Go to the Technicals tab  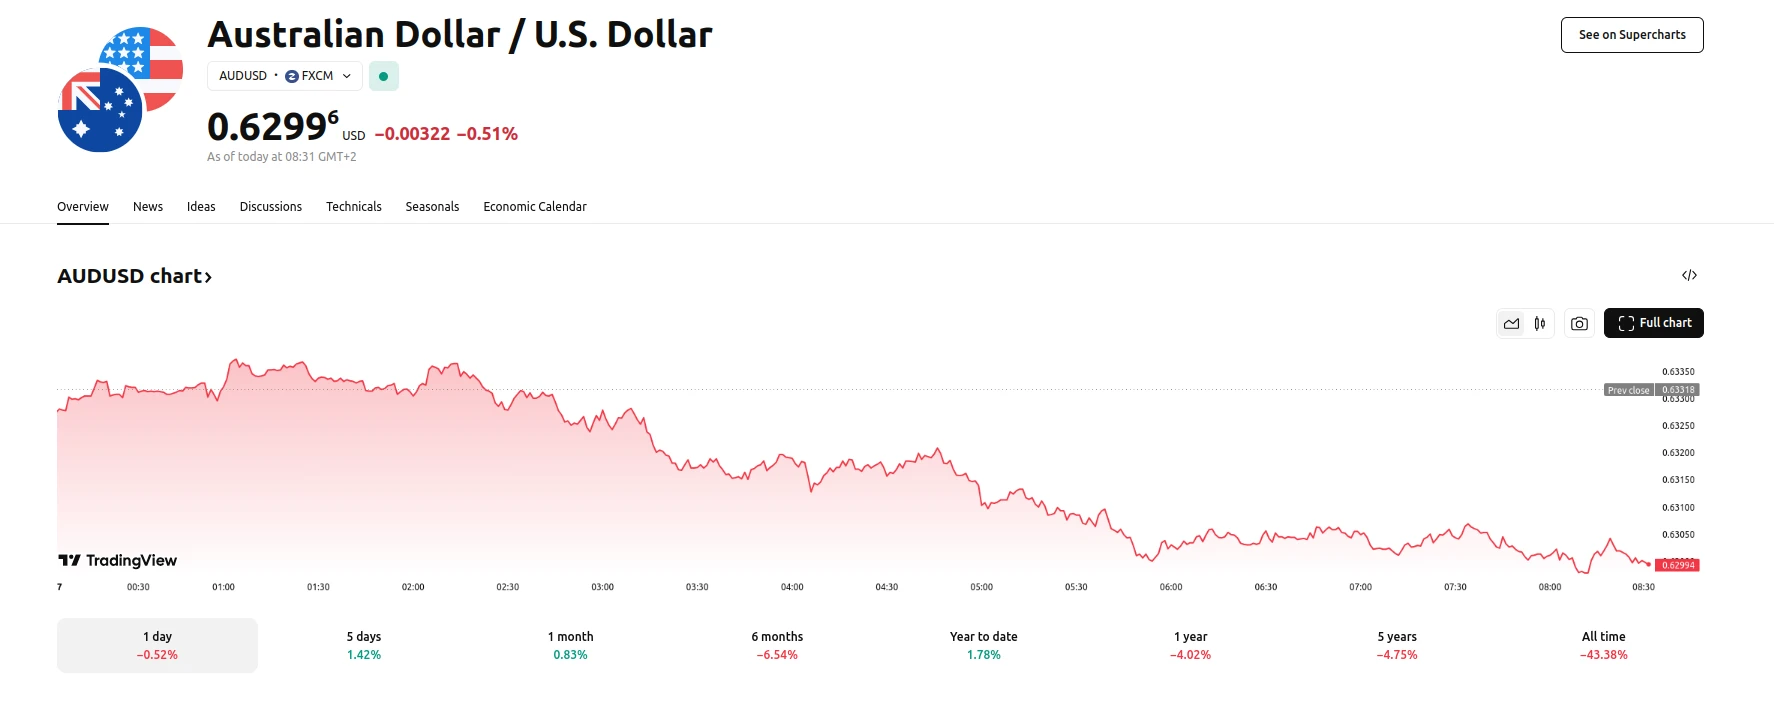(x=353, y=207)
